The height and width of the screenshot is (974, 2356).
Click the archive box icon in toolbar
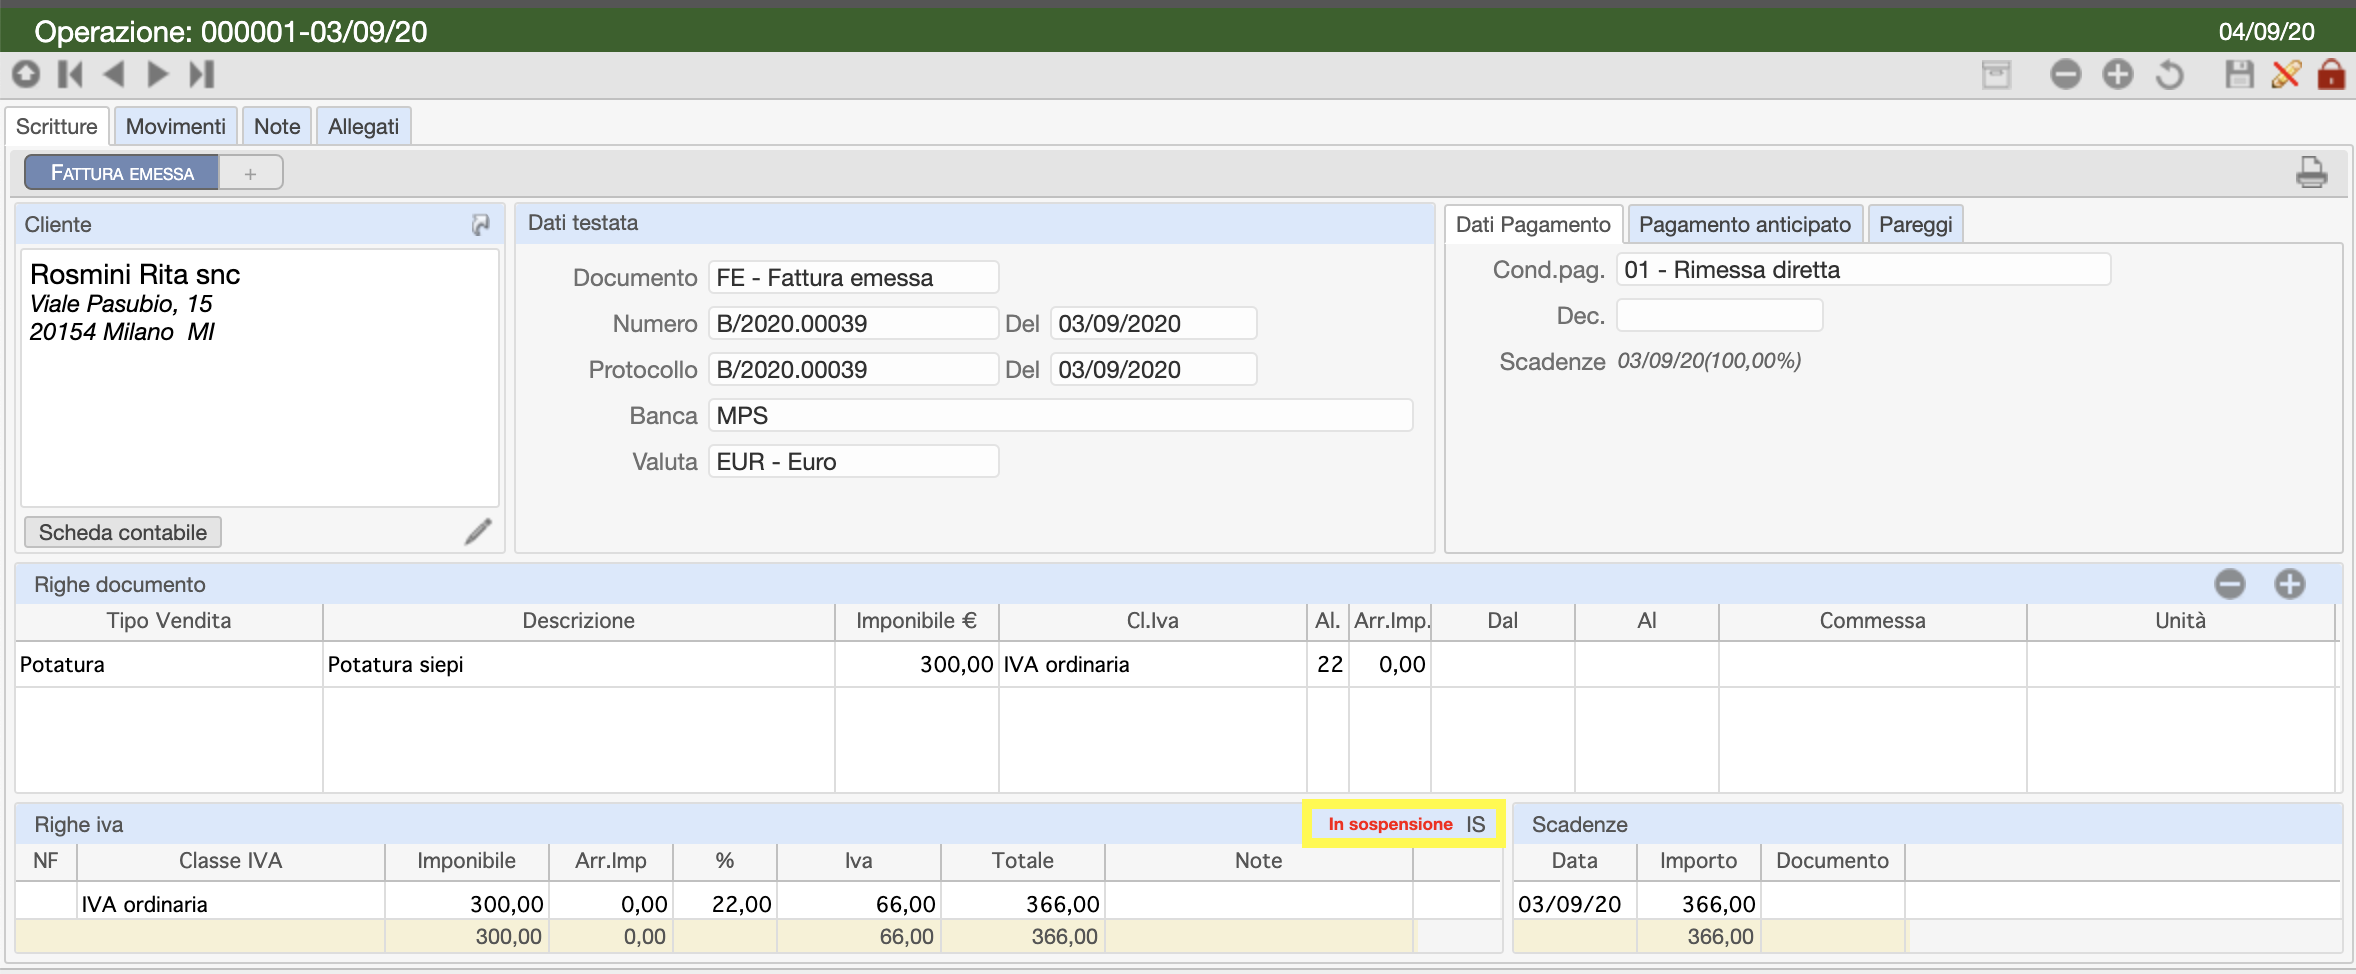1996,75
